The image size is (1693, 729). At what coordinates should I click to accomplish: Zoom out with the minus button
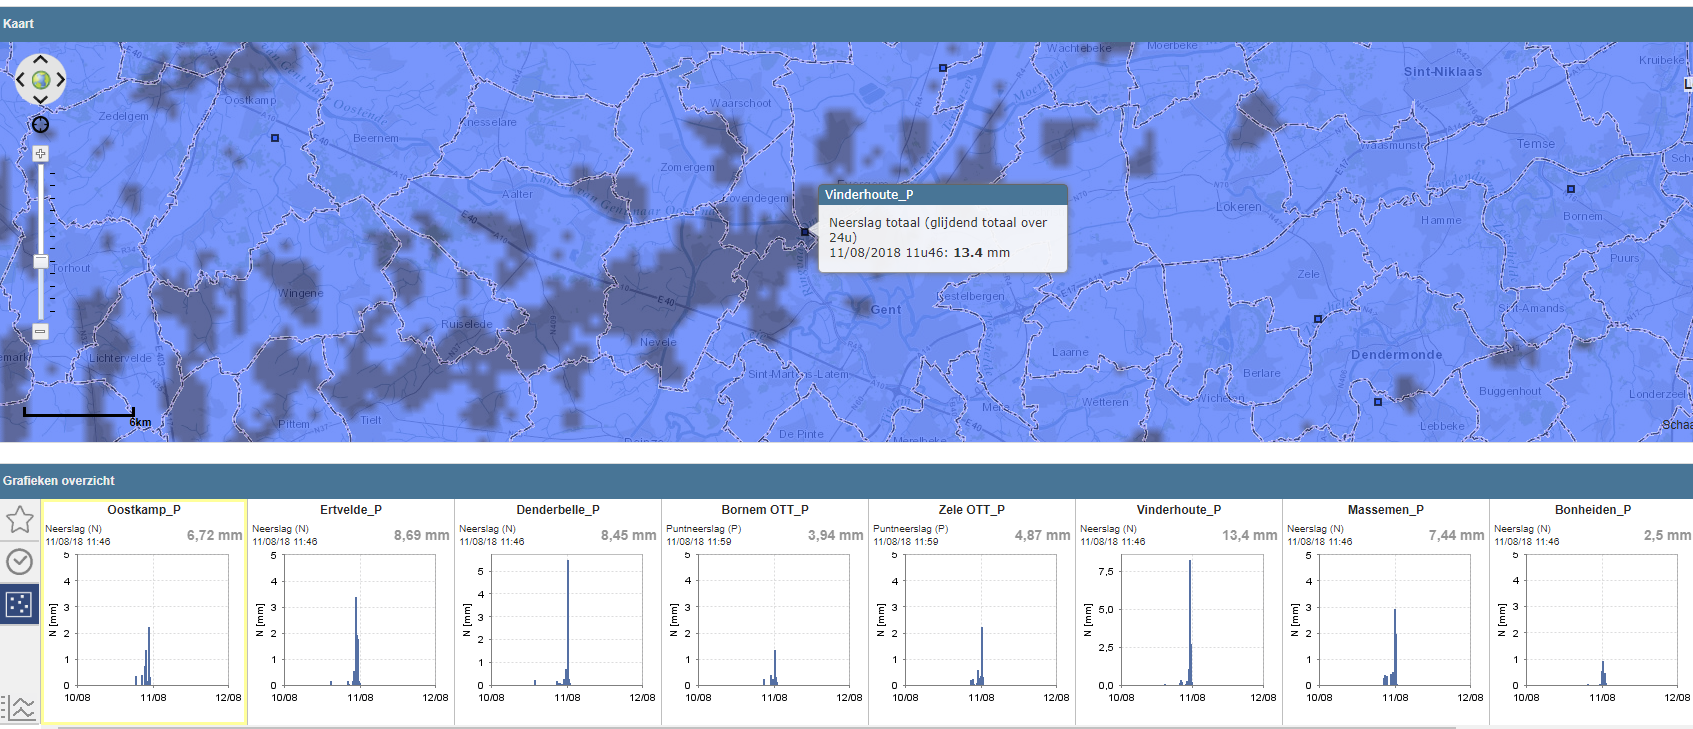40,331
